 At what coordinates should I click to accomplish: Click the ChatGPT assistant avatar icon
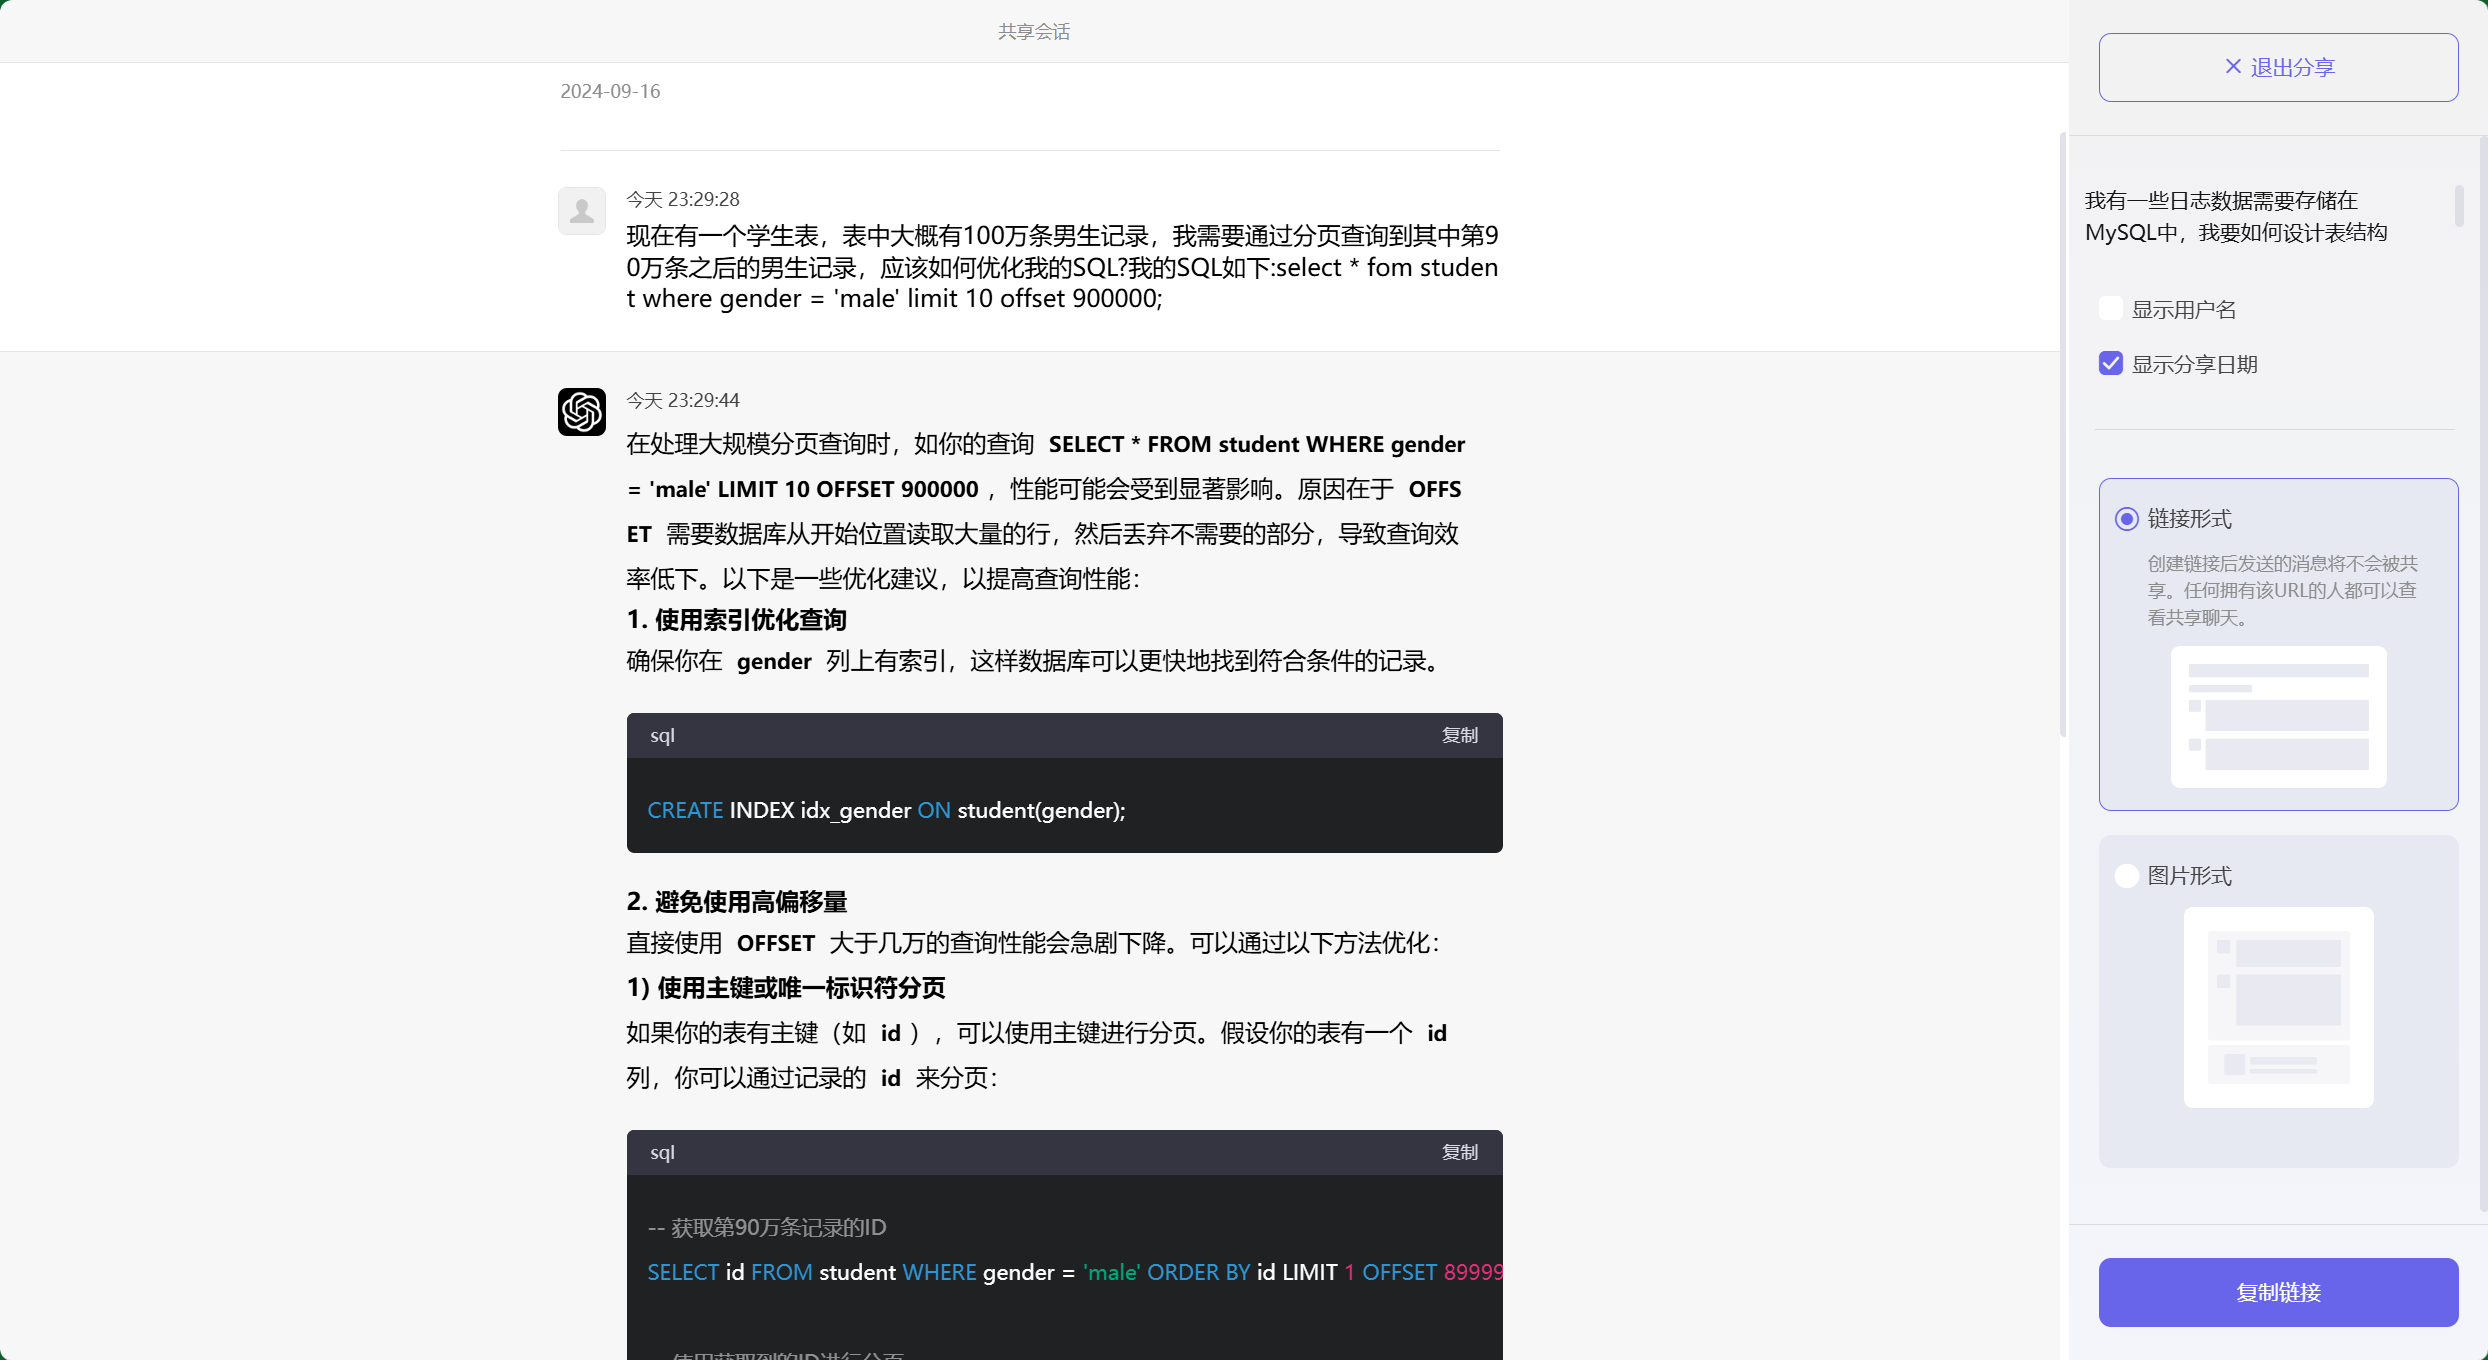click(x=581, y=411)
